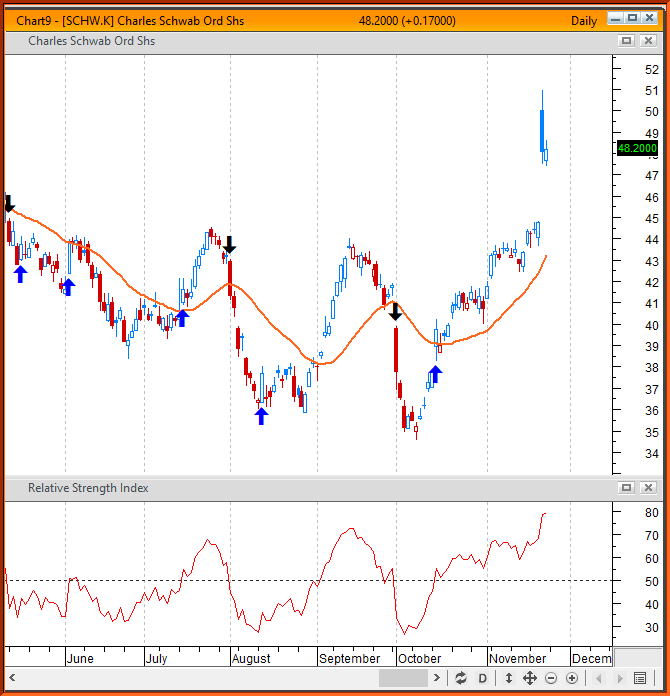Image resolution: width=670 pixels, height=696 pixels.
Task: Close the Charles Schwab Ord Shs pane
Action: [648, 41]
